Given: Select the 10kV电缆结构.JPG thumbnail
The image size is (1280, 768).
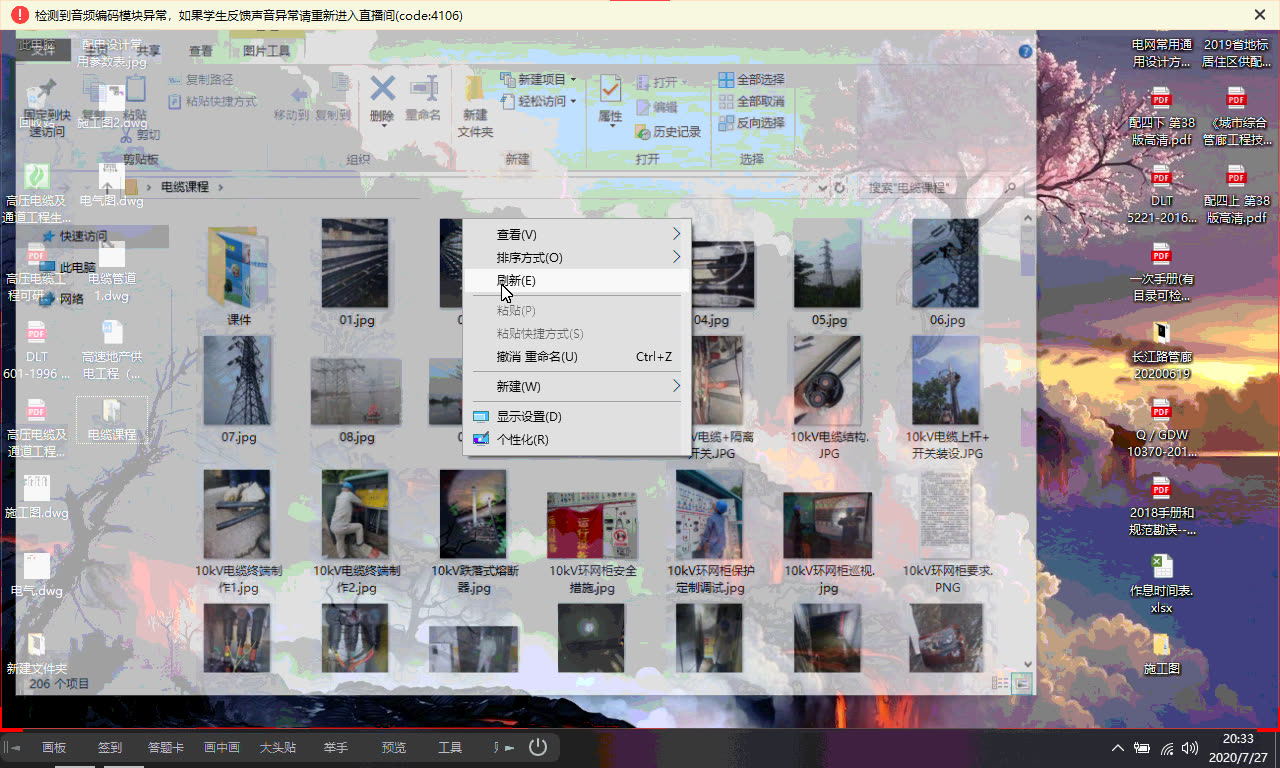Looking at the screenshot, I should (828, 380).
